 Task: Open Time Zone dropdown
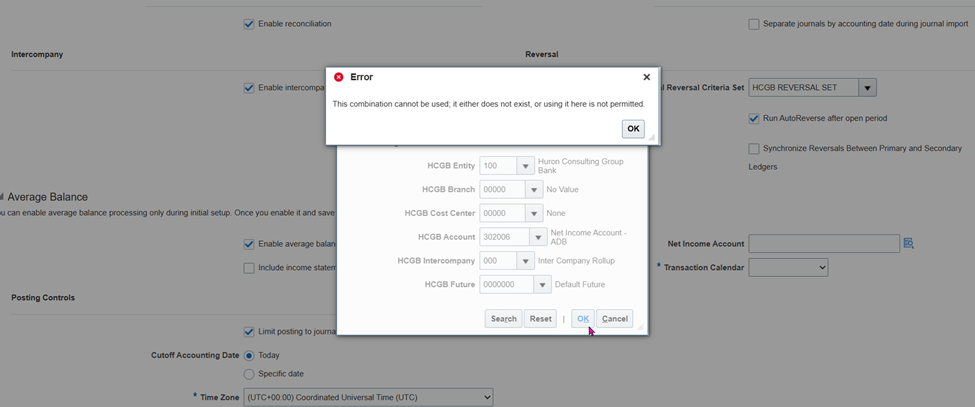pos(369,396)
